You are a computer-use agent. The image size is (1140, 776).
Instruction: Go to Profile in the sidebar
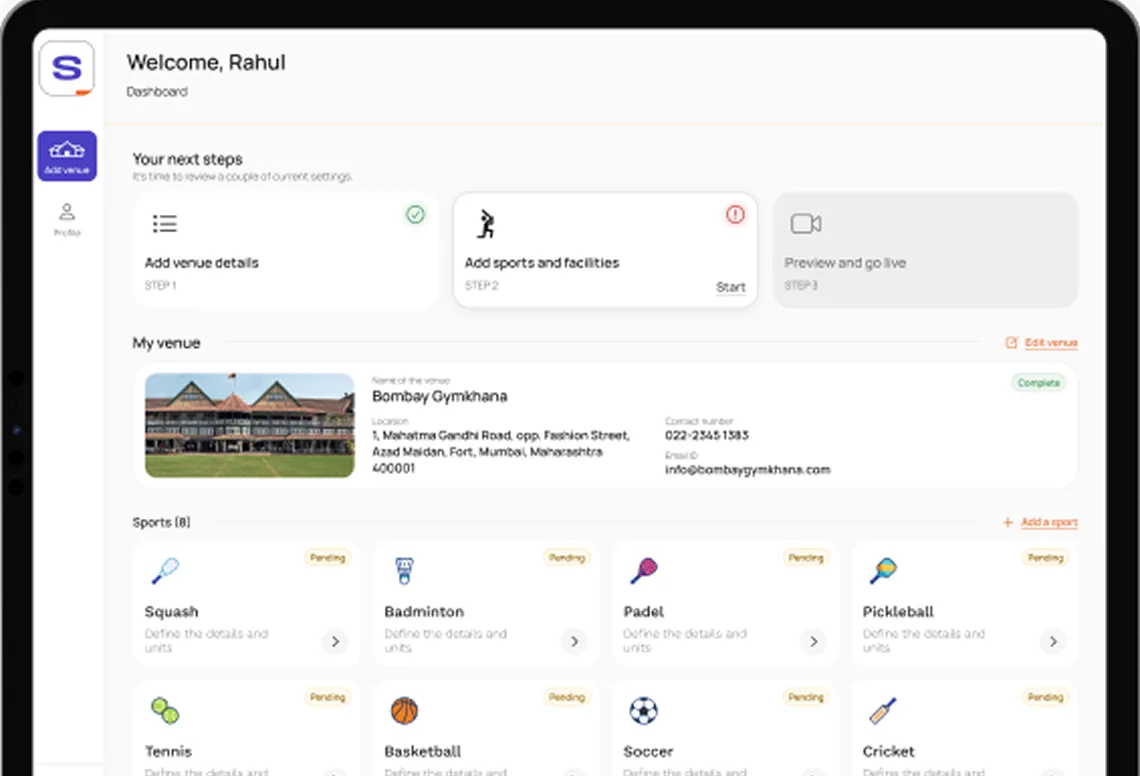click(67, 219)
